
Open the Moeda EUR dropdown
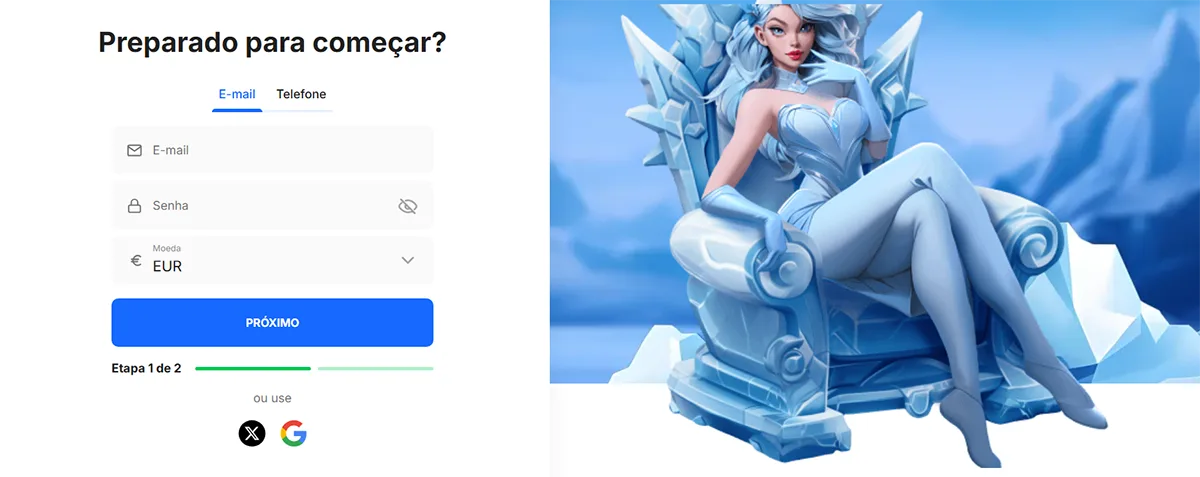272,260
